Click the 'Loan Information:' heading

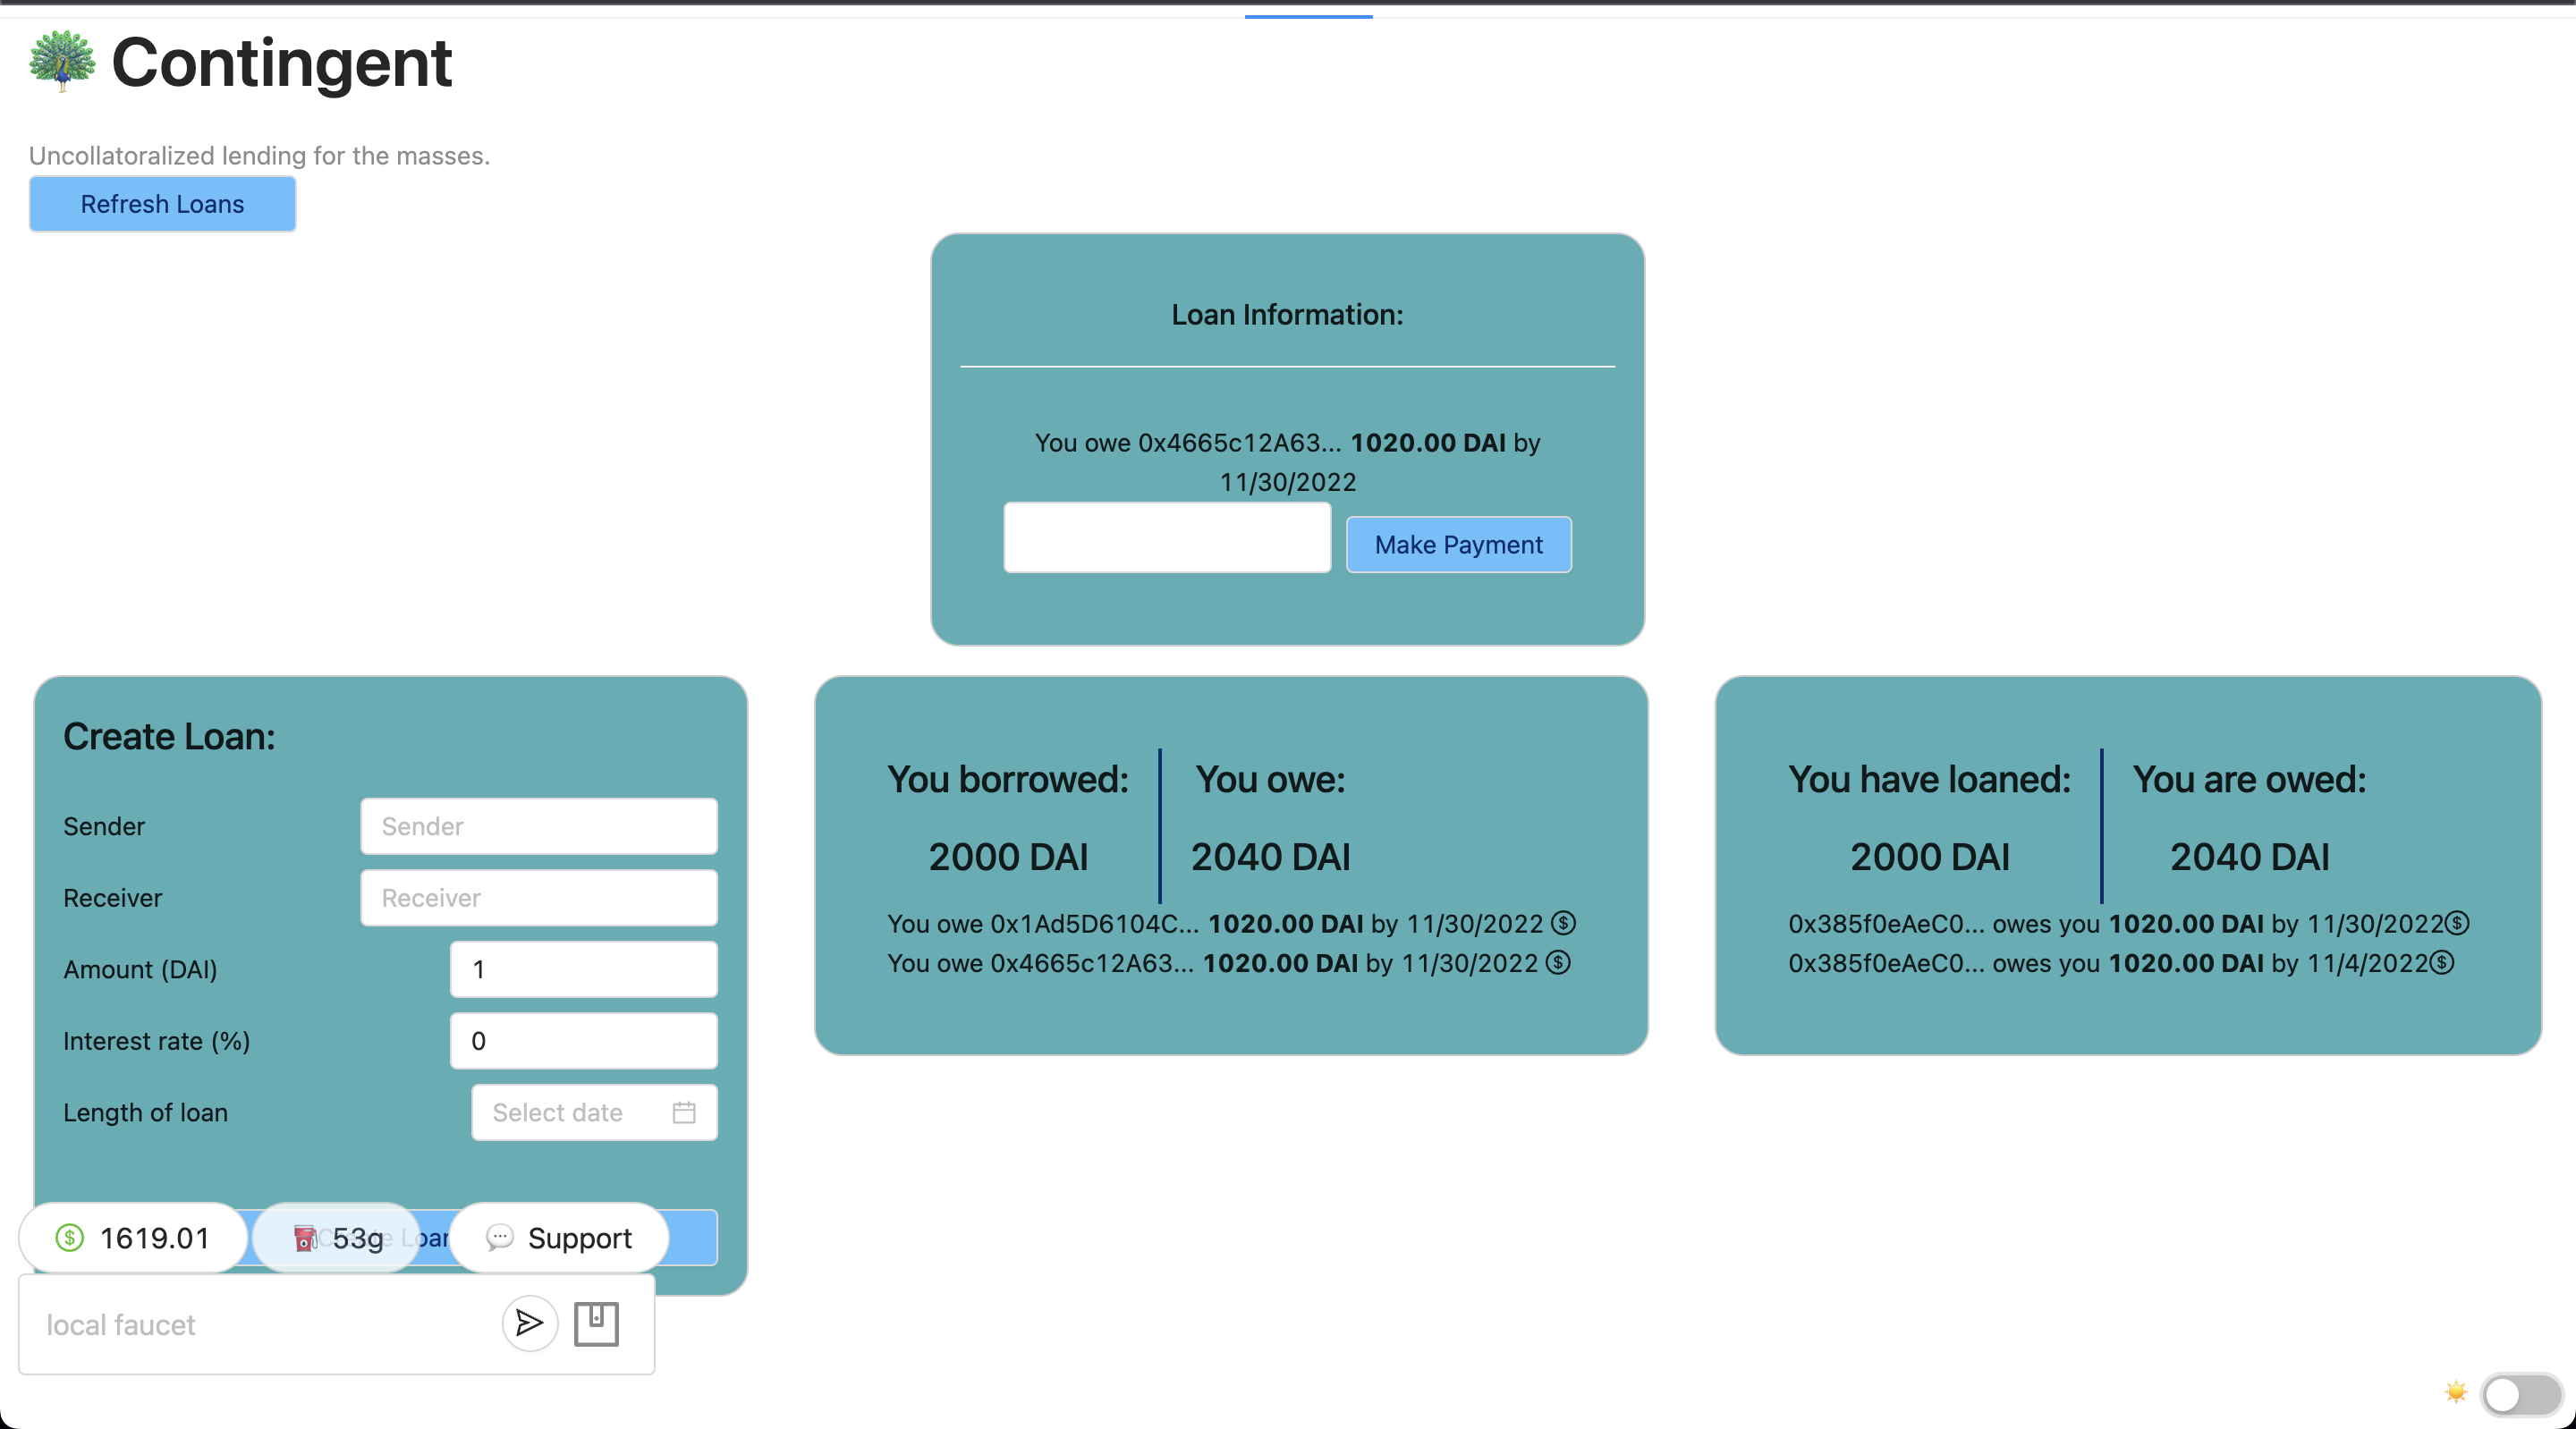tap(1287, 314)
